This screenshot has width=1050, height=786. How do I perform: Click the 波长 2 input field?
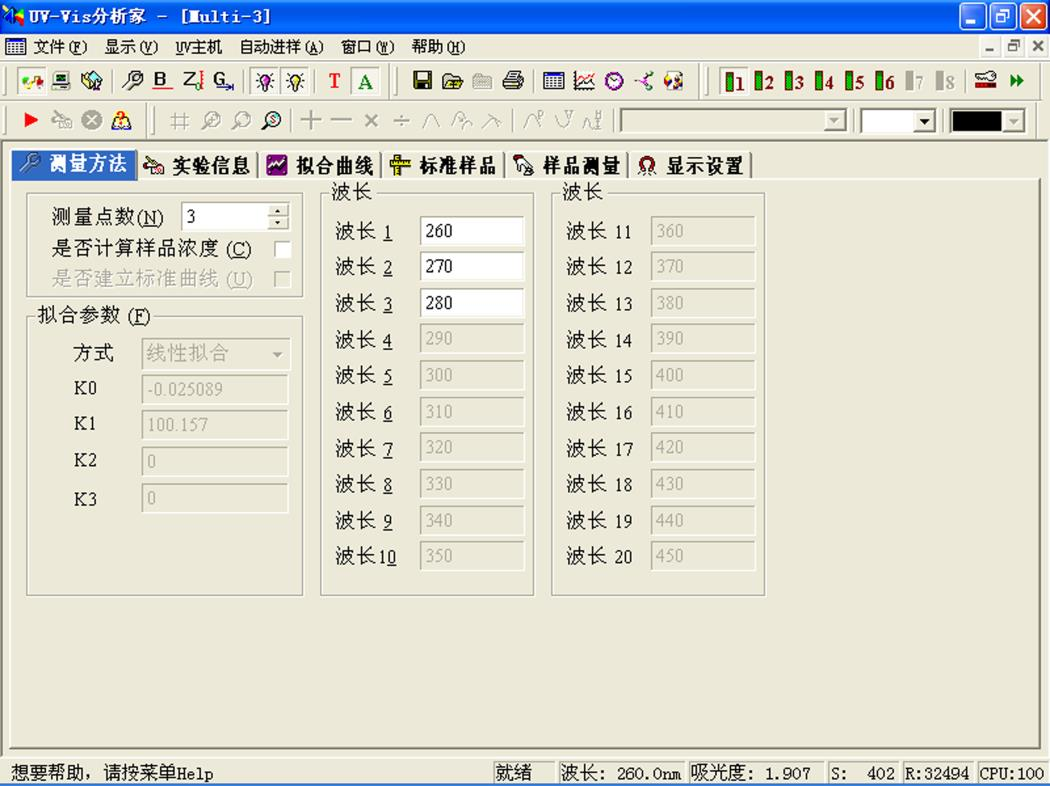pos(471,267)
